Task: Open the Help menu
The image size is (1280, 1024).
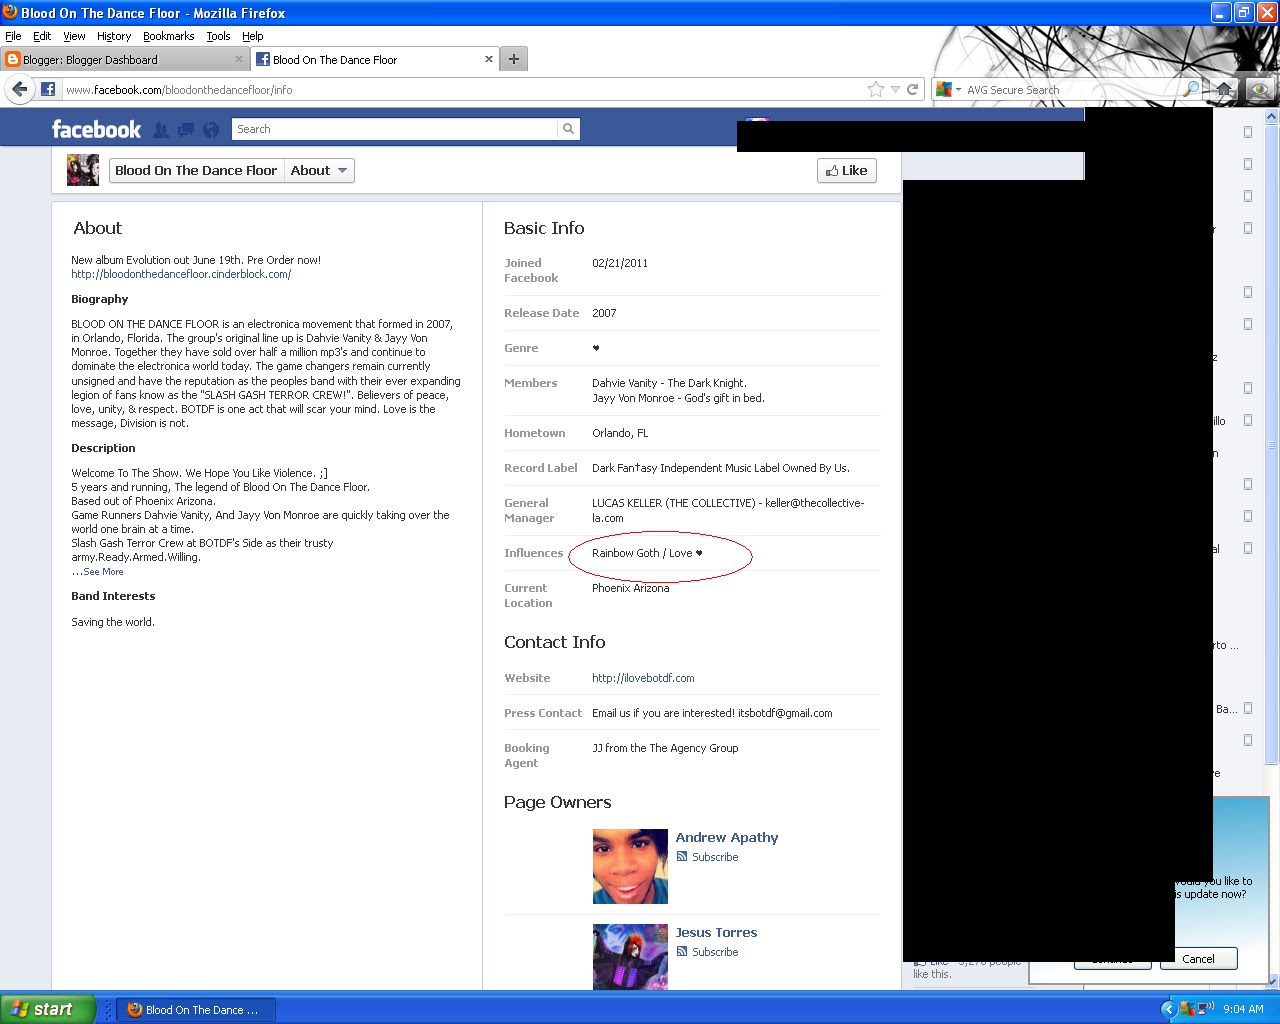Action: point(252,36)
